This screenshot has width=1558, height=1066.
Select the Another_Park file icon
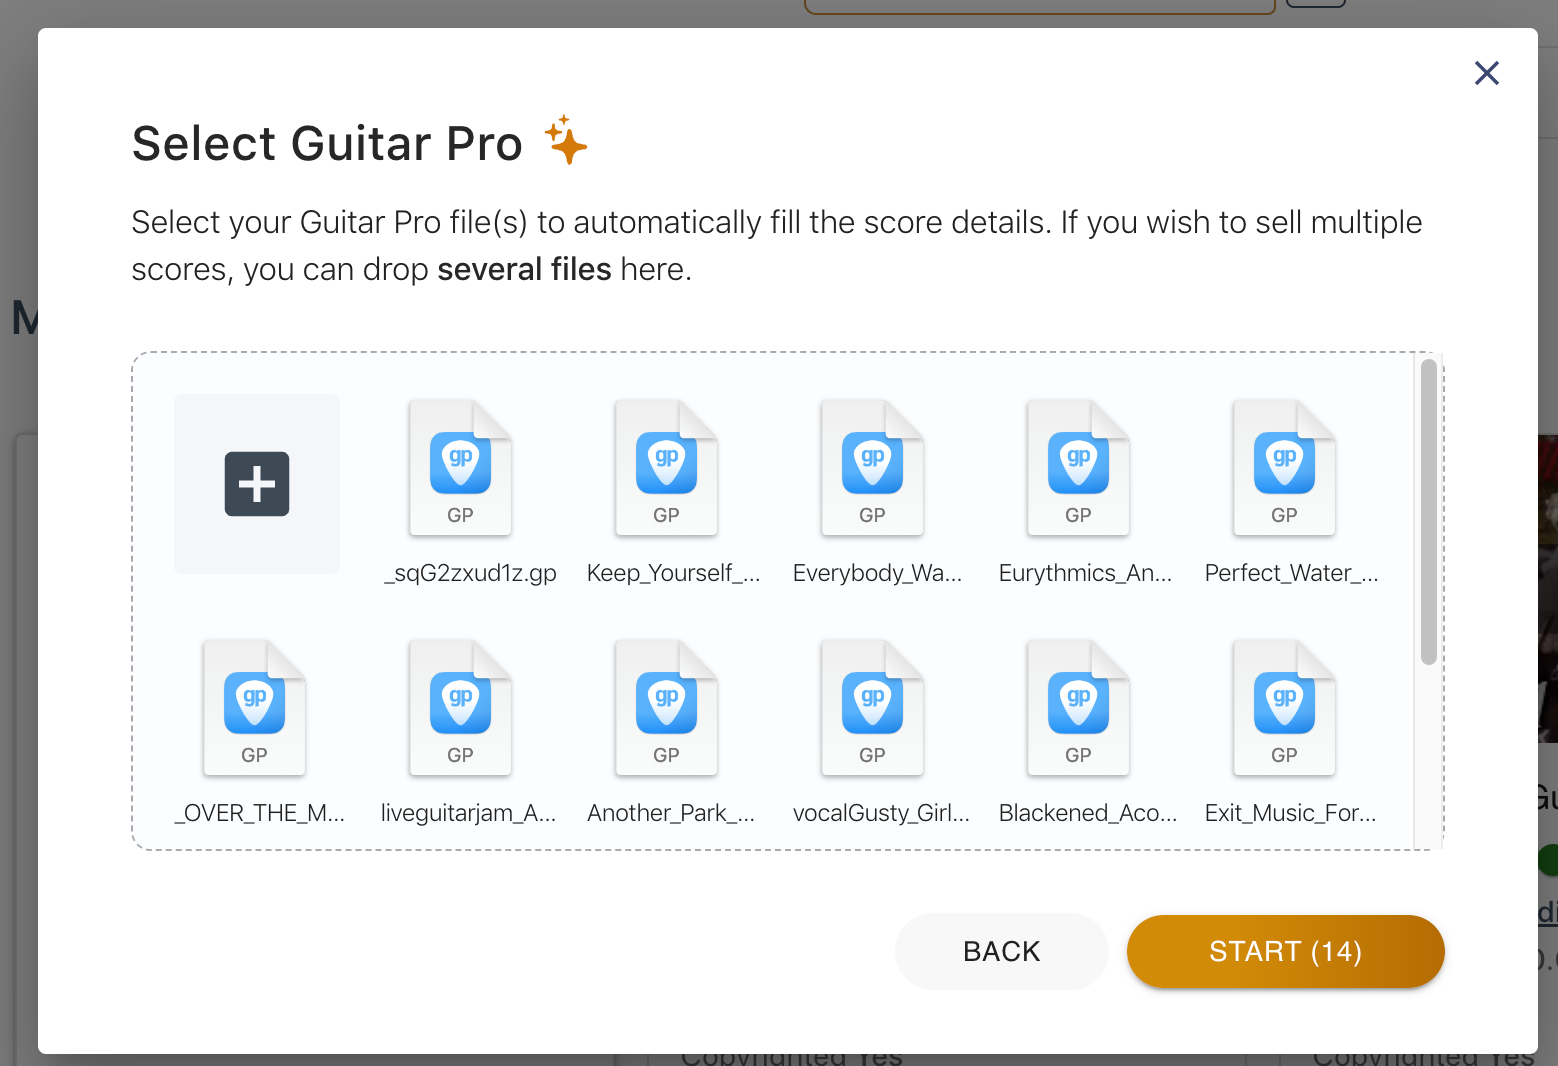(667, 708)
